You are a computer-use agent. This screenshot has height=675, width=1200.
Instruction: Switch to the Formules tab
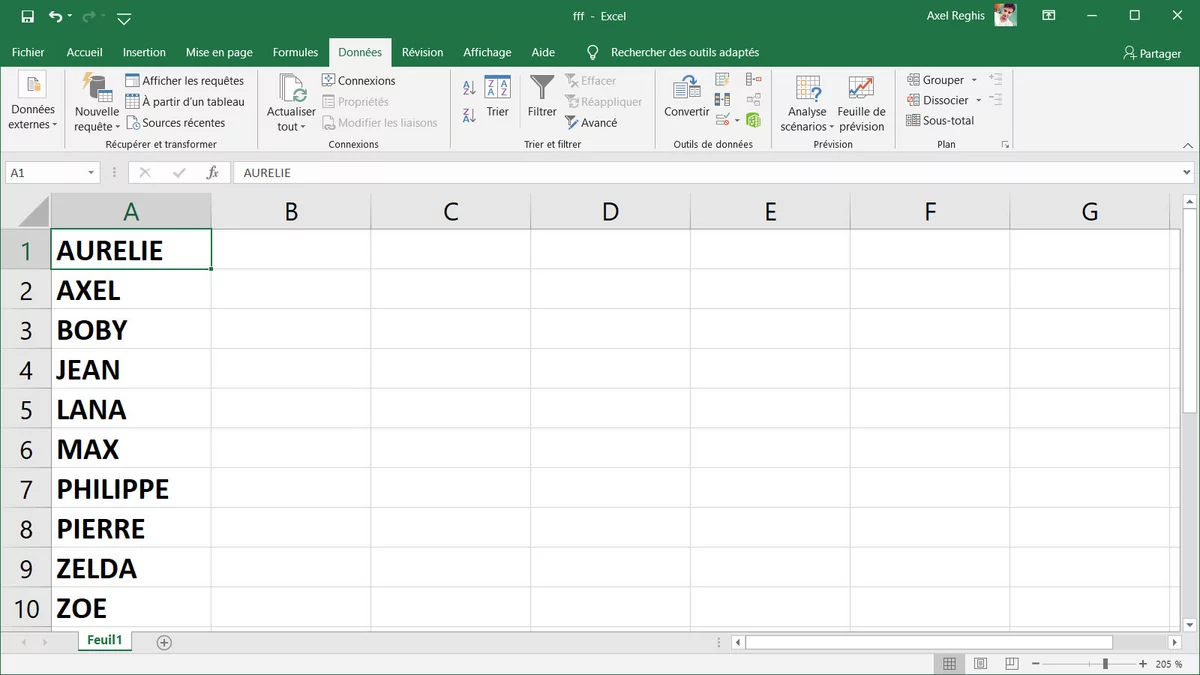point(295,52)
